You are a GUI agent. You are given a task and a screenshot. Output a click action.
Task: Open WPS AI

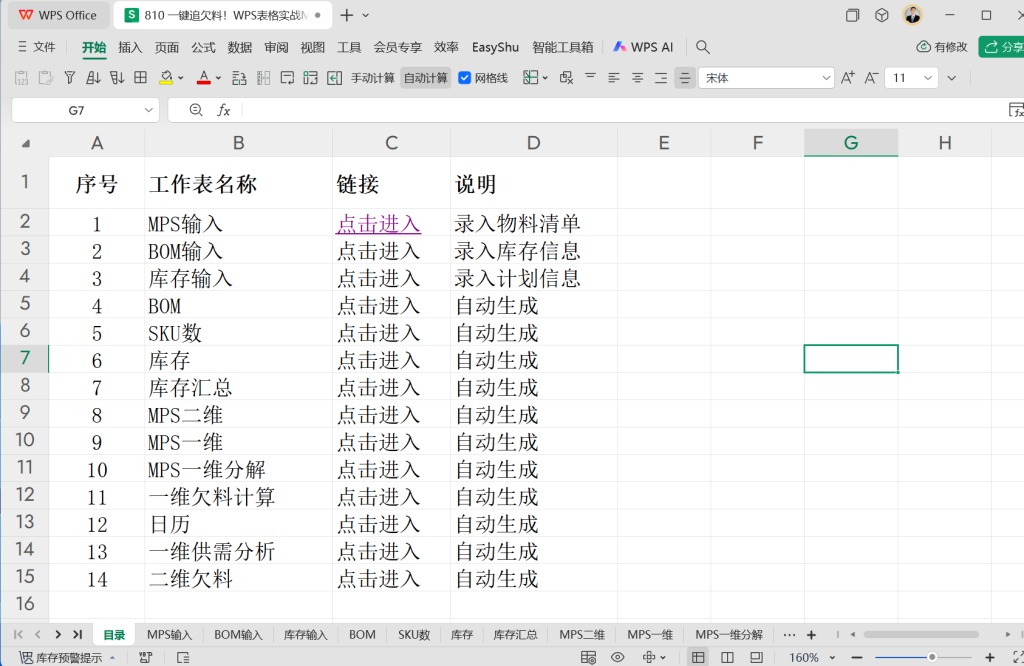pyautogui.click(x=643, y=47)
